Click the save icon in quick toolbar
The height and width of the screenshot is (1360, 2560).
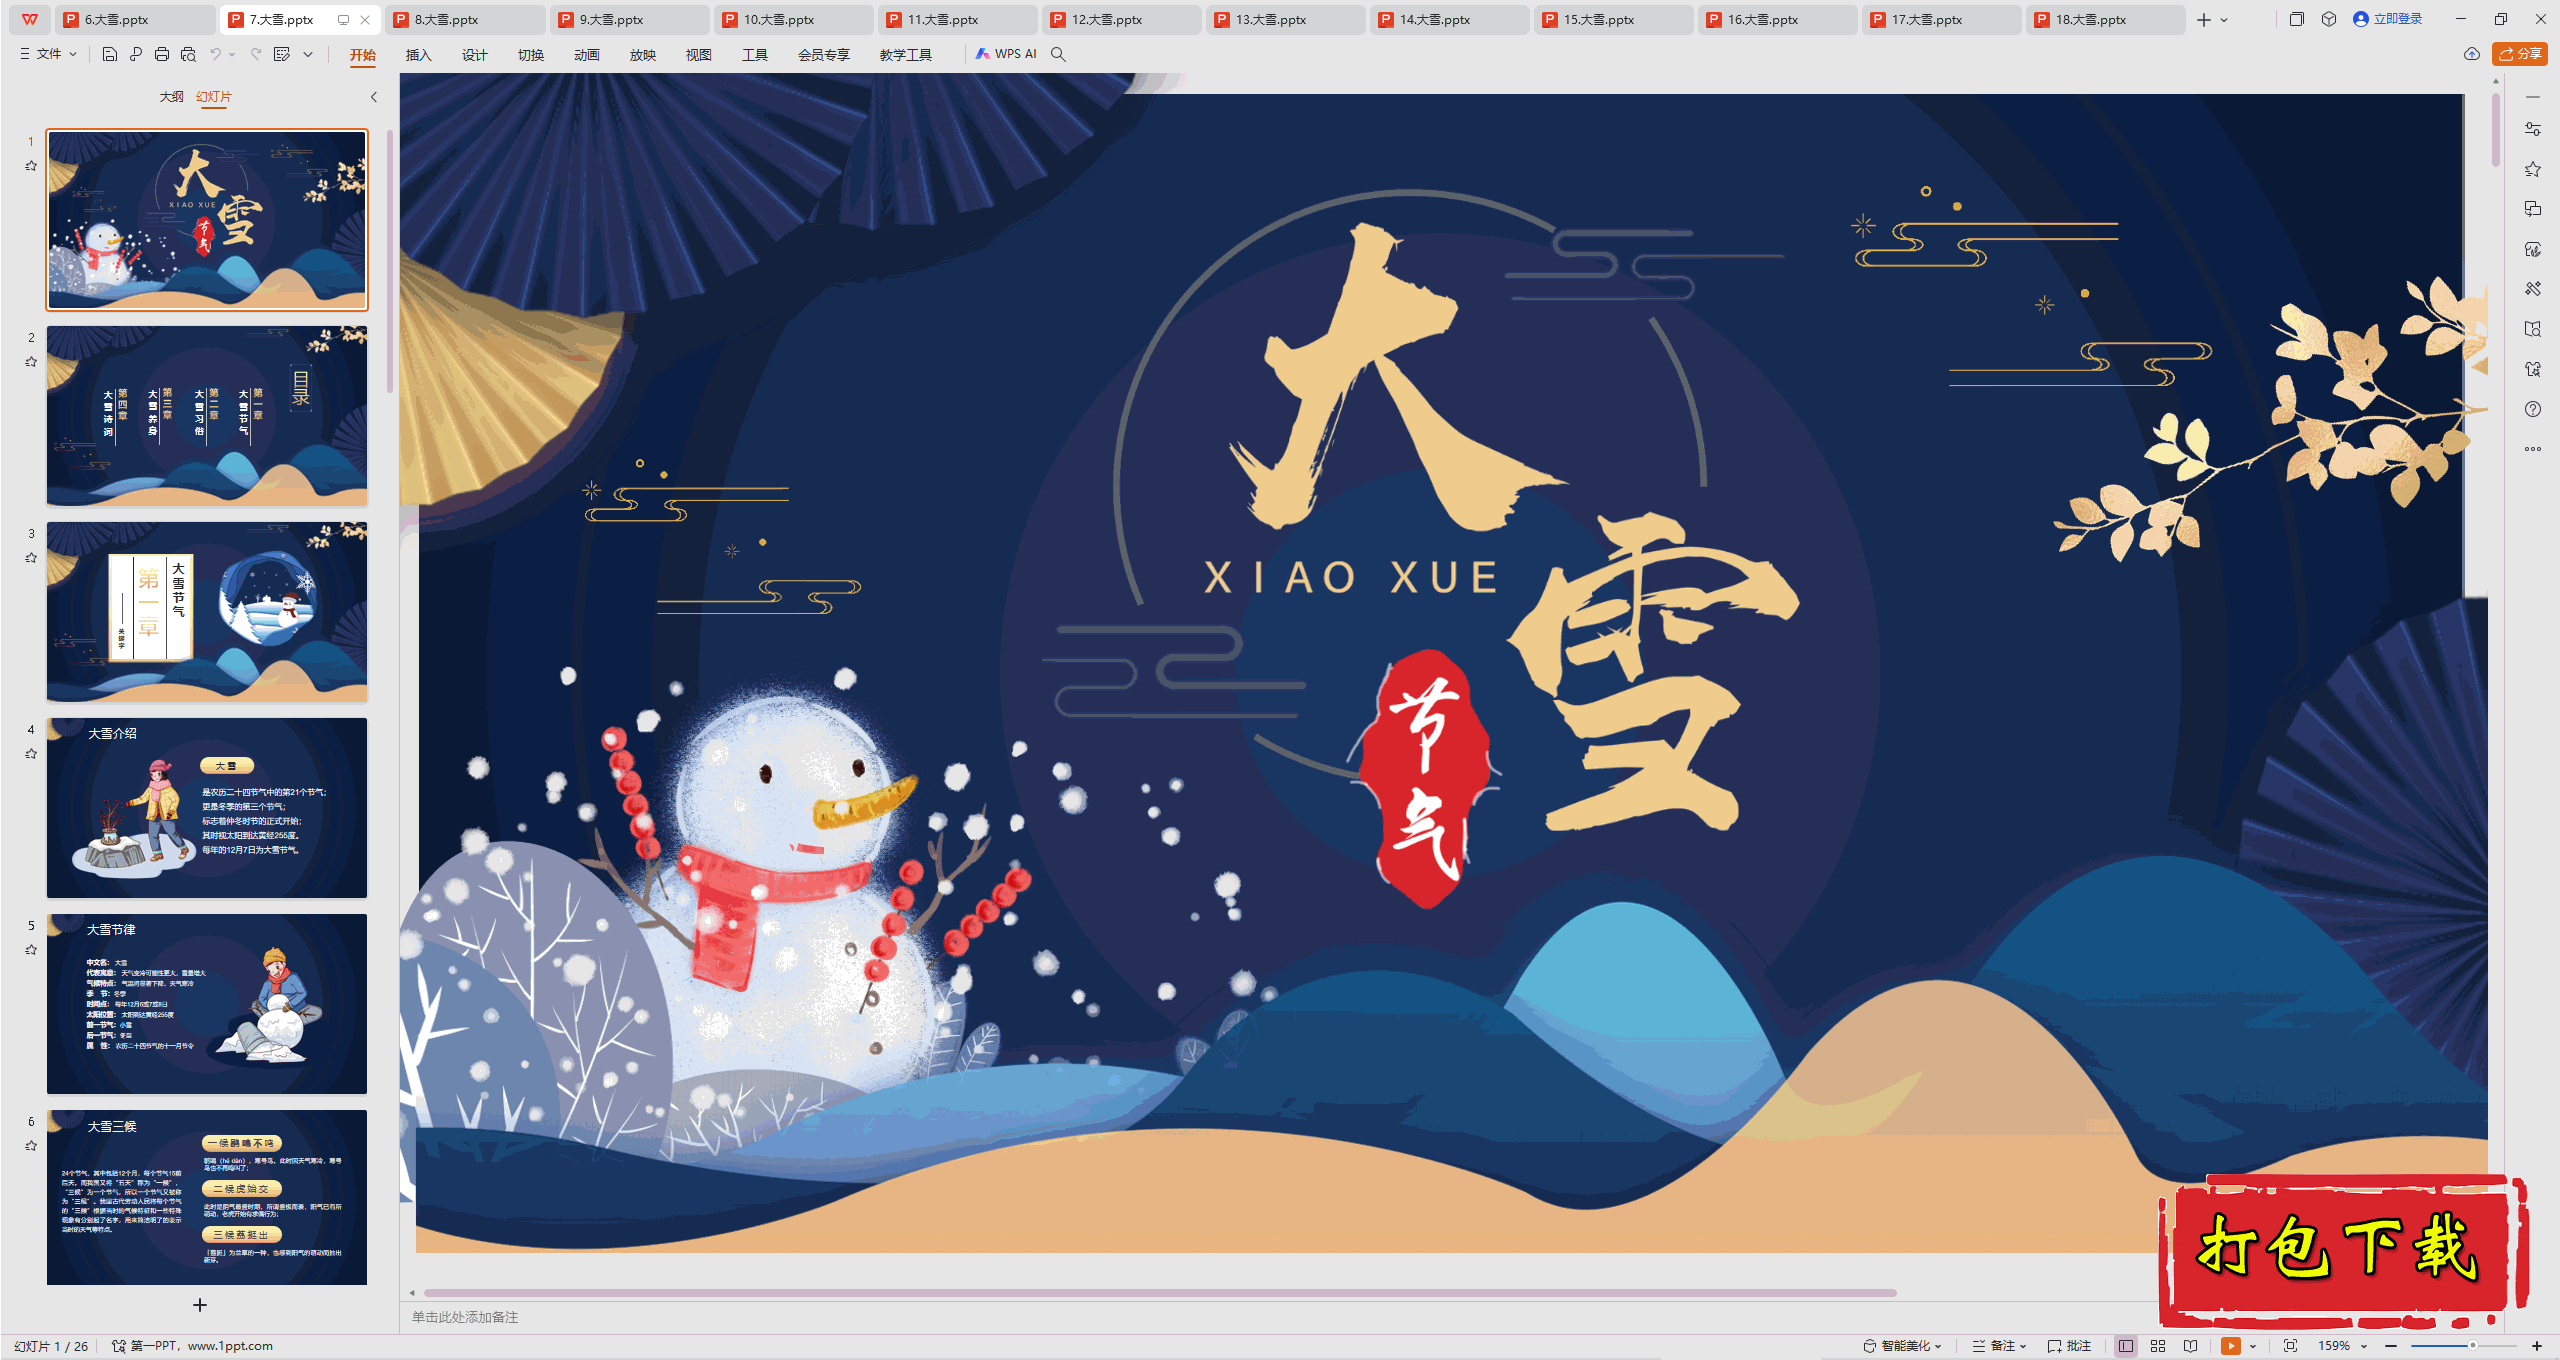(110, 54)
